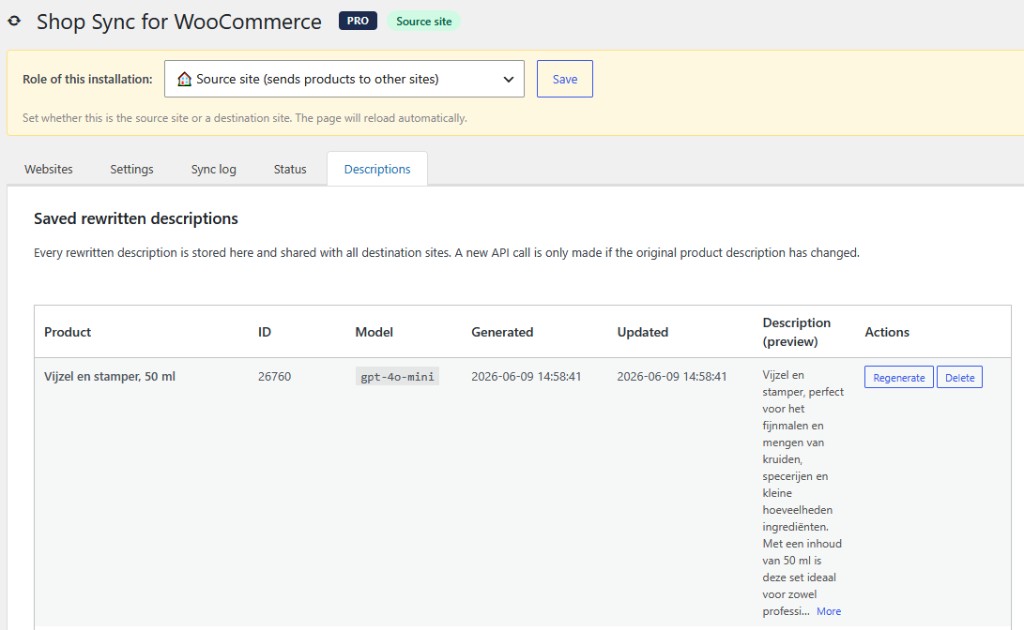Click the paragraph about stored rewritten descriptions
The width and height of the screenshot is (1024, 630).
click(447, 253)
